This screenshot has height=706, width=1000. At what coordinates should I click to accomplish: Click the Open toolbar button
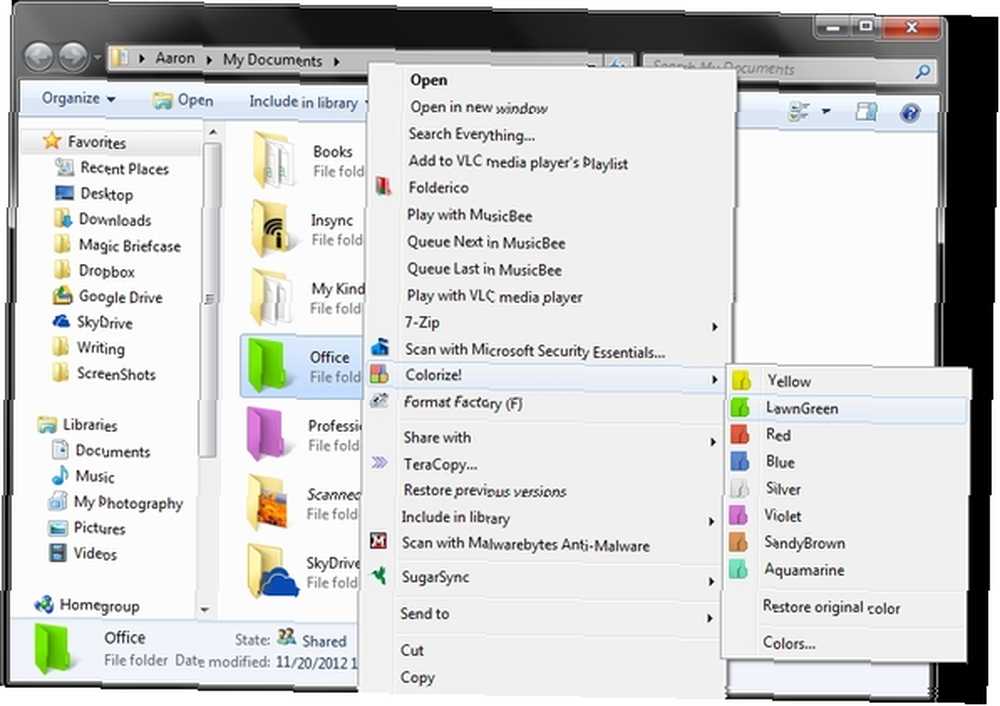click(x=183, y=99)
